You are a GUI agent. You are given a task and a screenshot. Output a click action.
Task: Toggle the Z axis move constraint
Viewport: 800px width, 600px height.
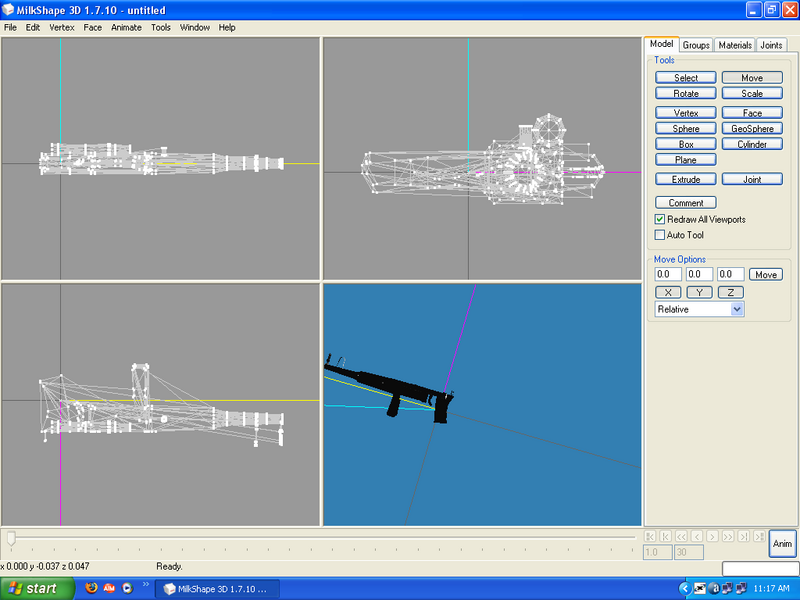pos(731,292)
